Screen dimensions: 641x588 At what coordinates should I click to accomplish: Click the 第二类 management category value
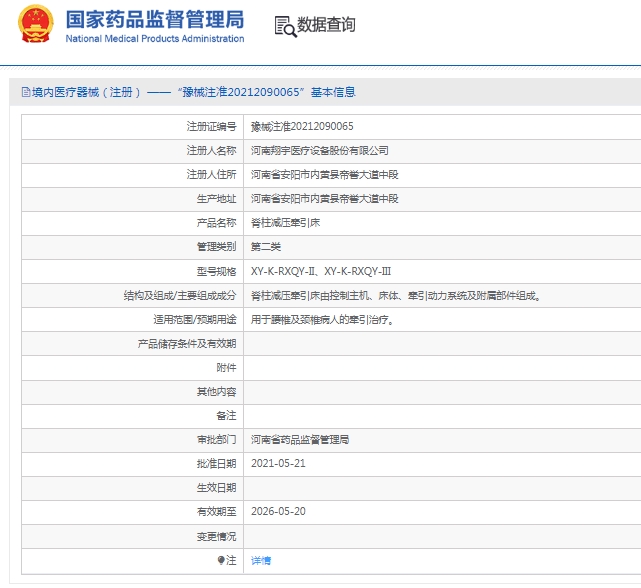point(266,247)
